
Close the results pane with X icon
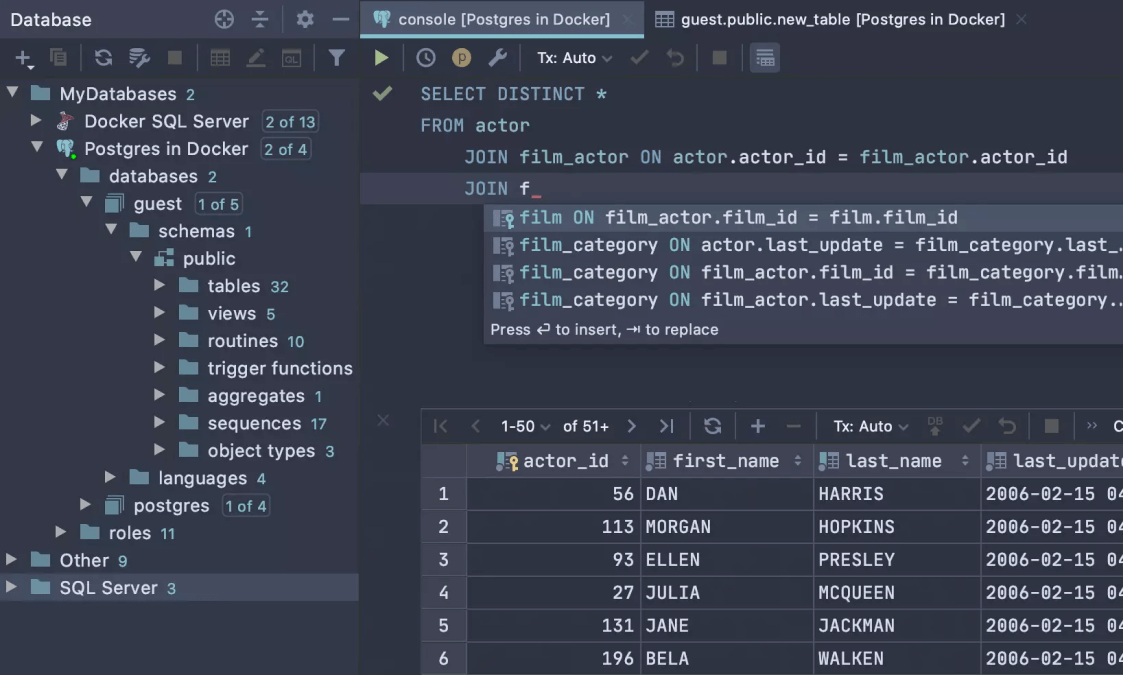pyautogui.click(x=383, y=421)
